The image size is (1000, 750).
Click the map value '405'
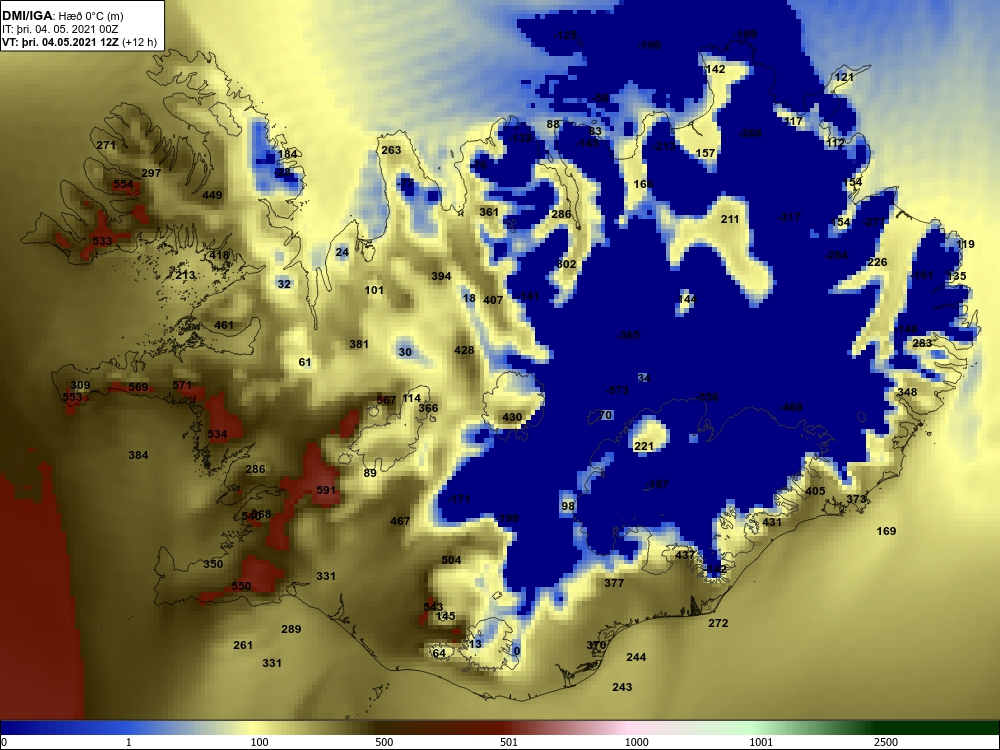816,491
